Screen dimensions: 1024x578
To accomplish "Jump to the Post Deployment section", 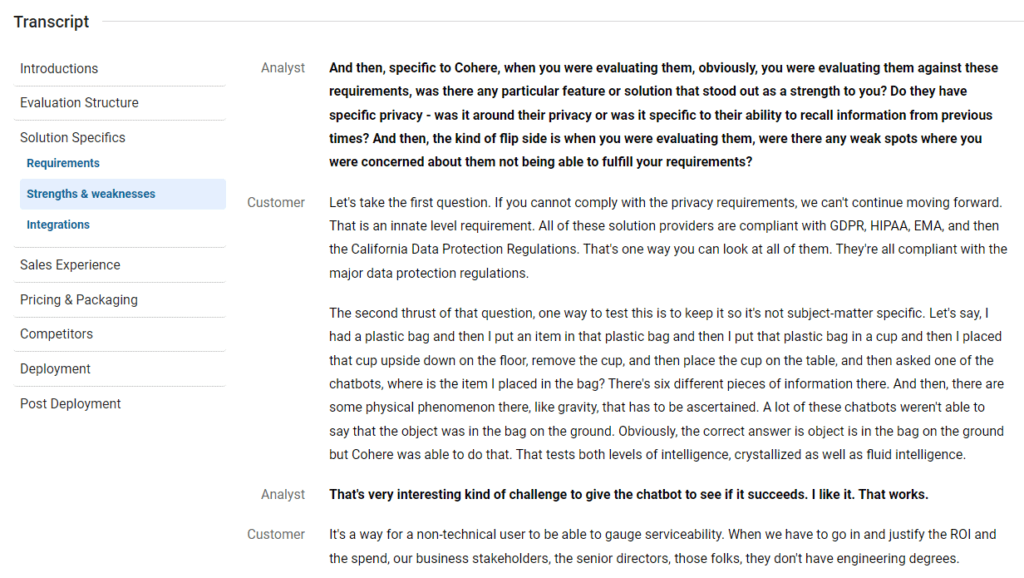I will coord(70,404).
